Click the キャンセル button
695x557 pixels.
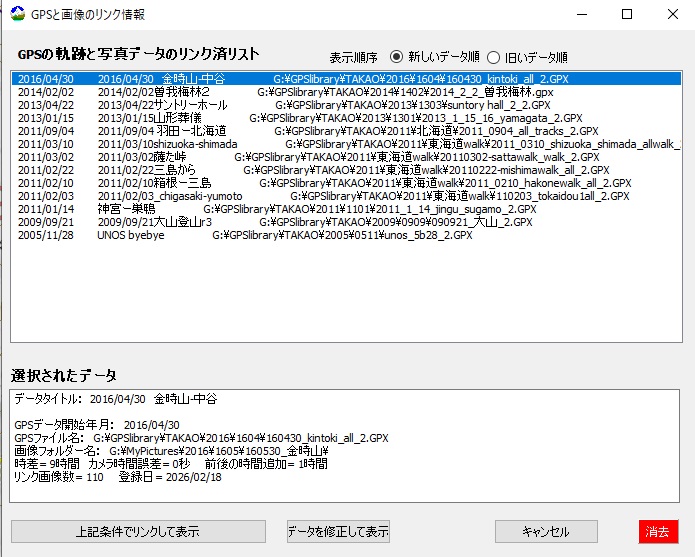pyautogui.click(x=545, y=531)
